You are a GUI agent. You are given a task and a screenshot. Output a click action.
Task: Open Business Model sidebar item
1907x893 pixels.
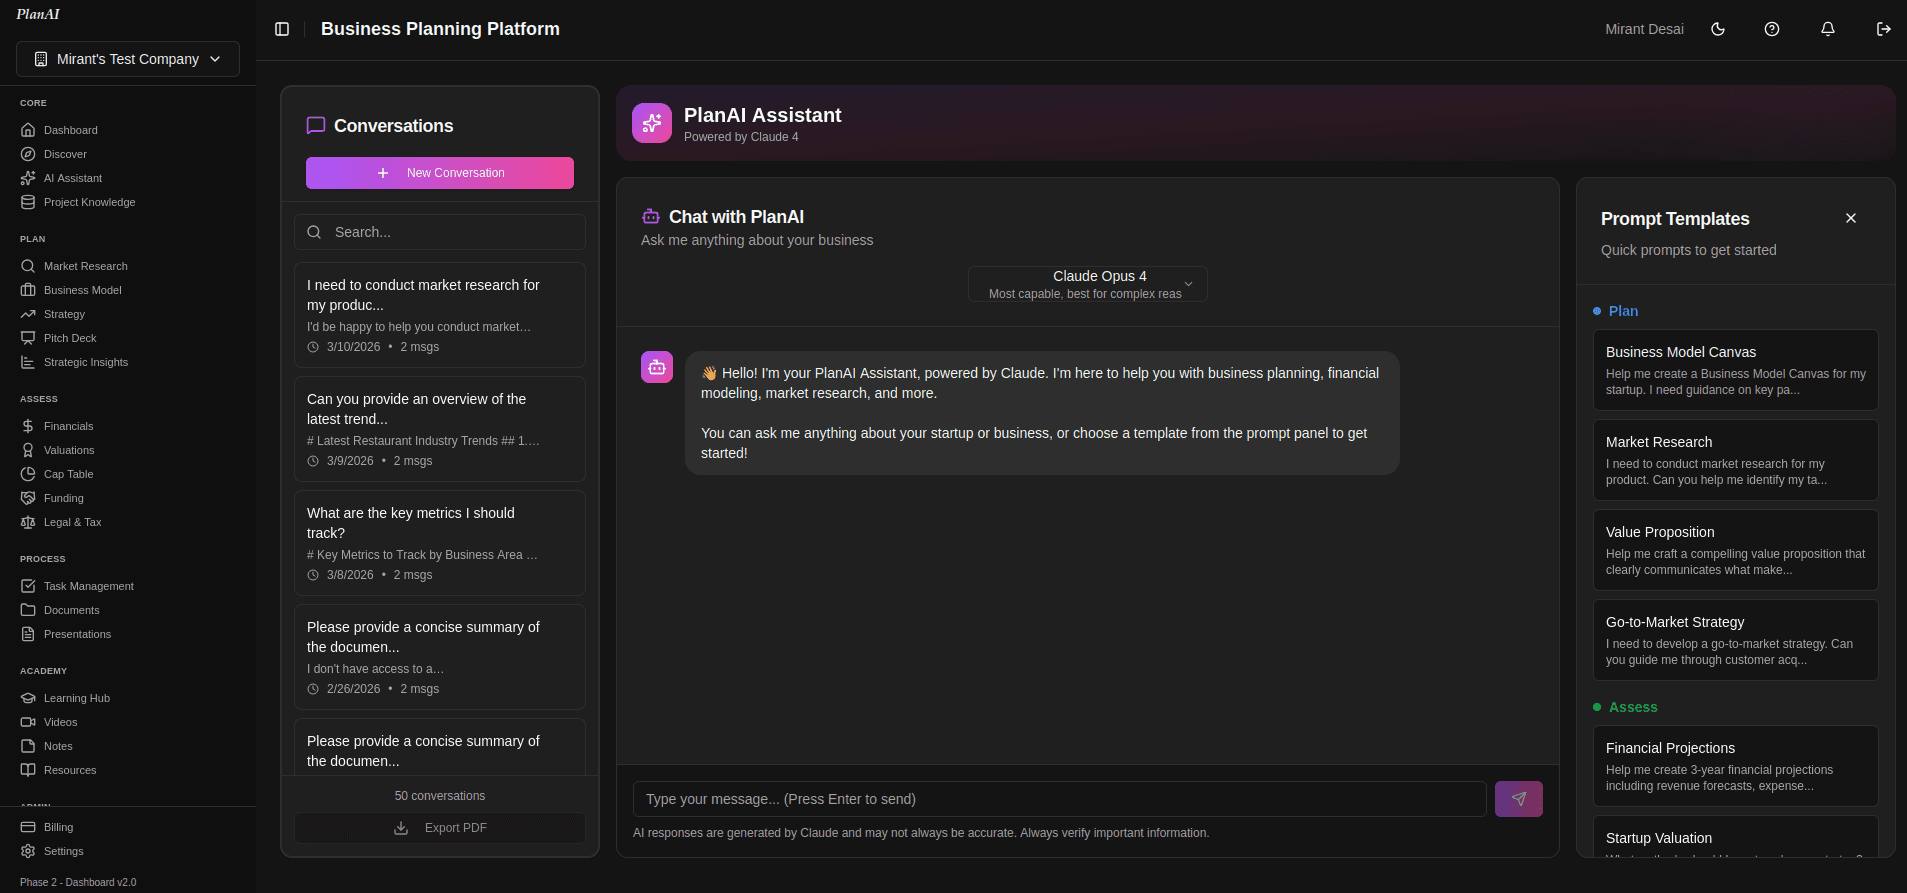coord(128,290)
